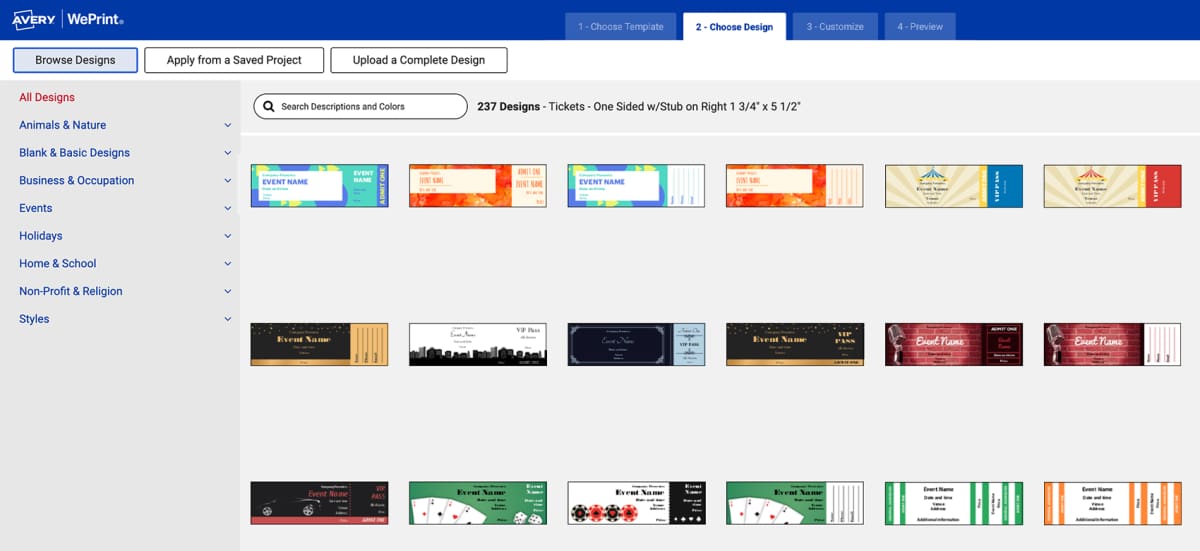Click the Avery WePrint logo
This screenshot has height=551, width=1200.
click(x=68, y=19)
